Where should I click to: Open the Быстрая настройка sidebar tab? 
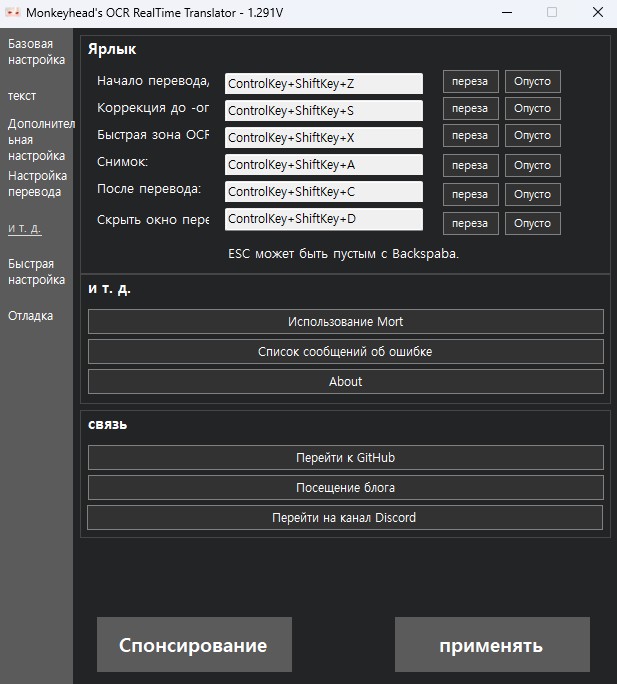(x=37, y=272)
